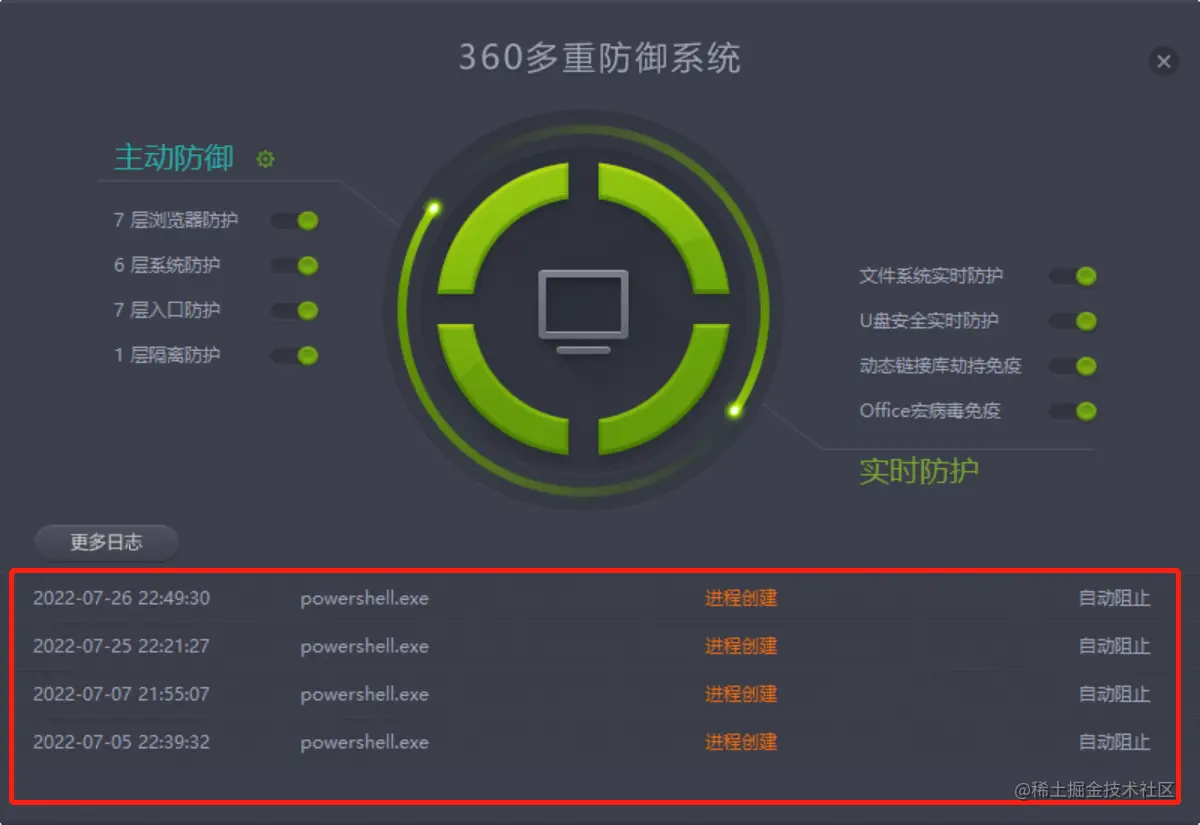This screenshot has width=1200, height=825.
Task: Click 自动阻止 in the 2022-07-07 log row
Action: click(1115, 694)
